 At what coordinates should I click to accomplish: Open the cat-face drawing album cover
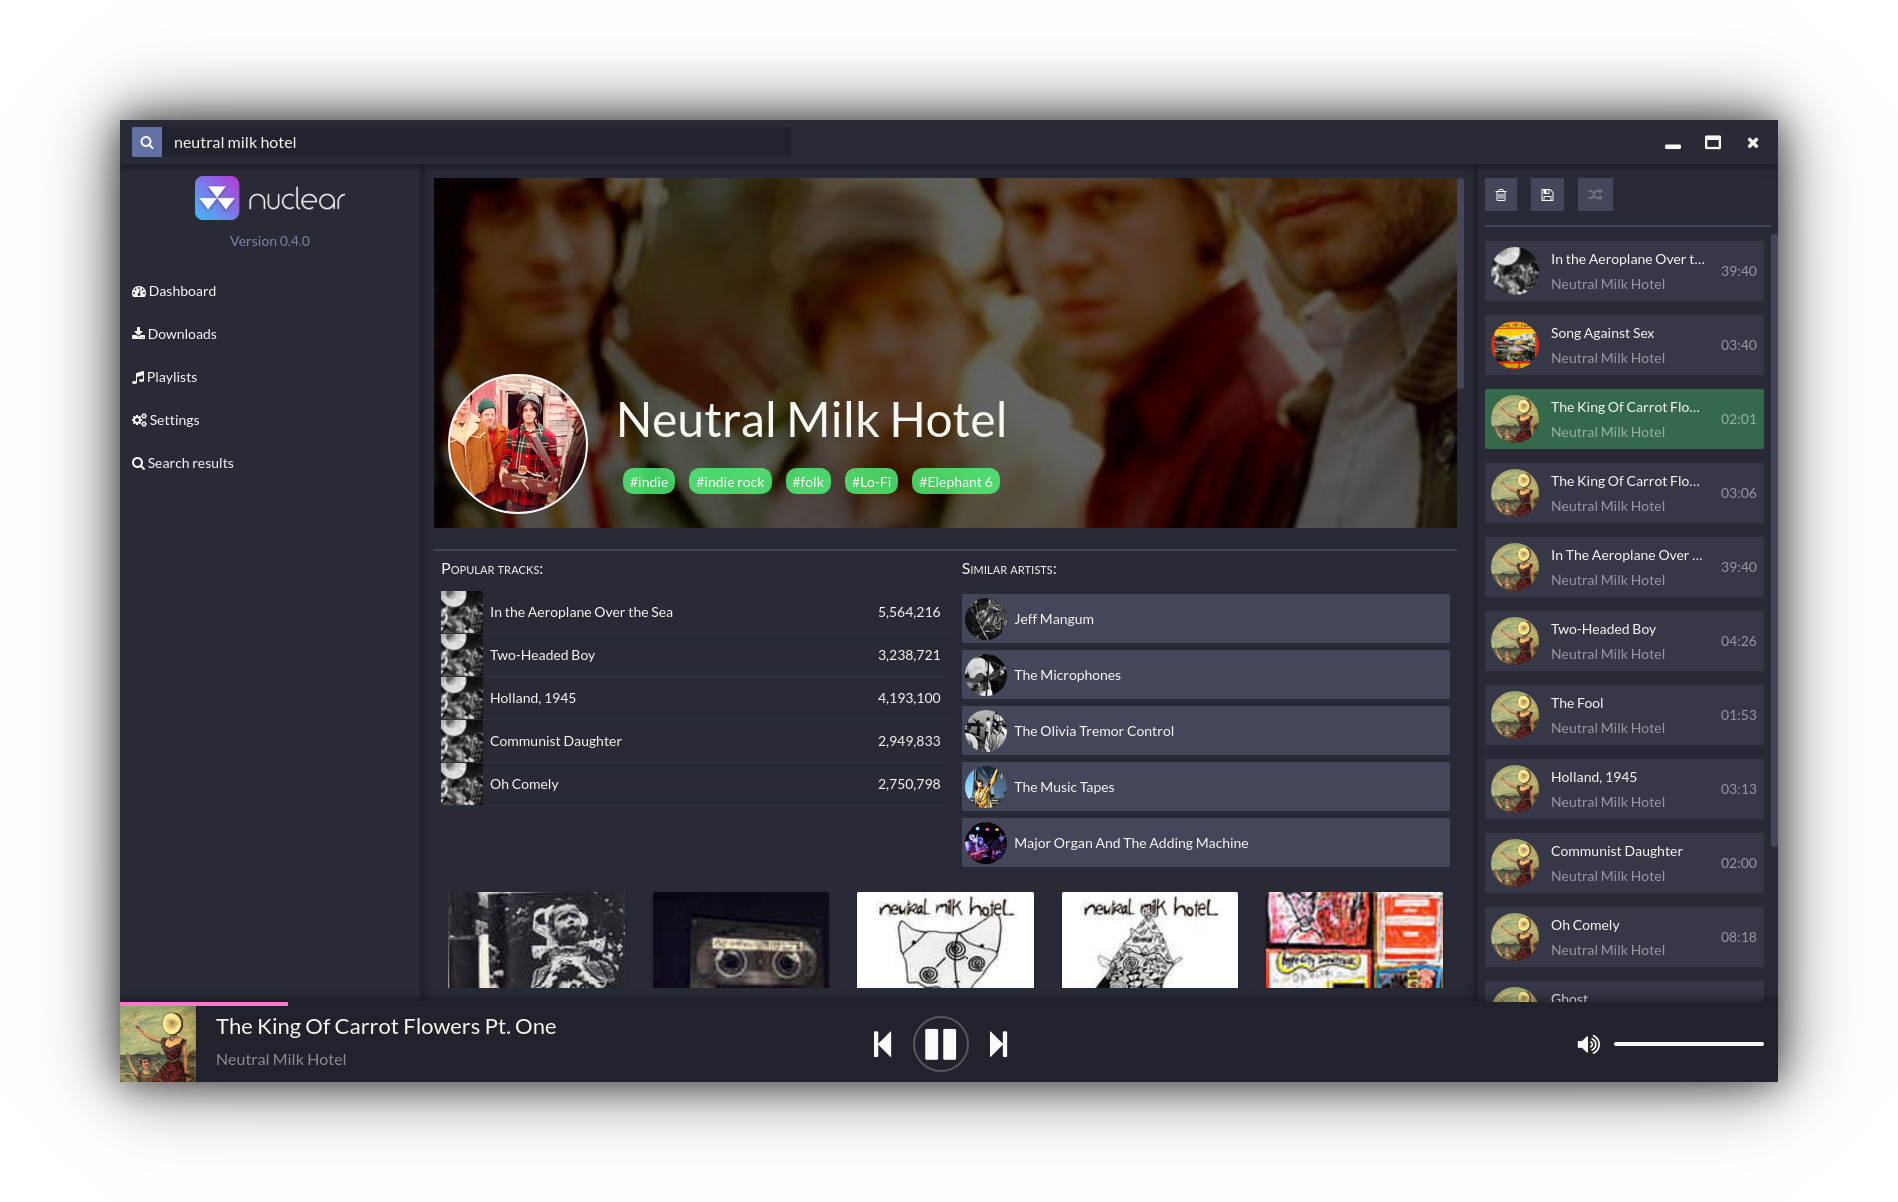[x=945, y=940]
